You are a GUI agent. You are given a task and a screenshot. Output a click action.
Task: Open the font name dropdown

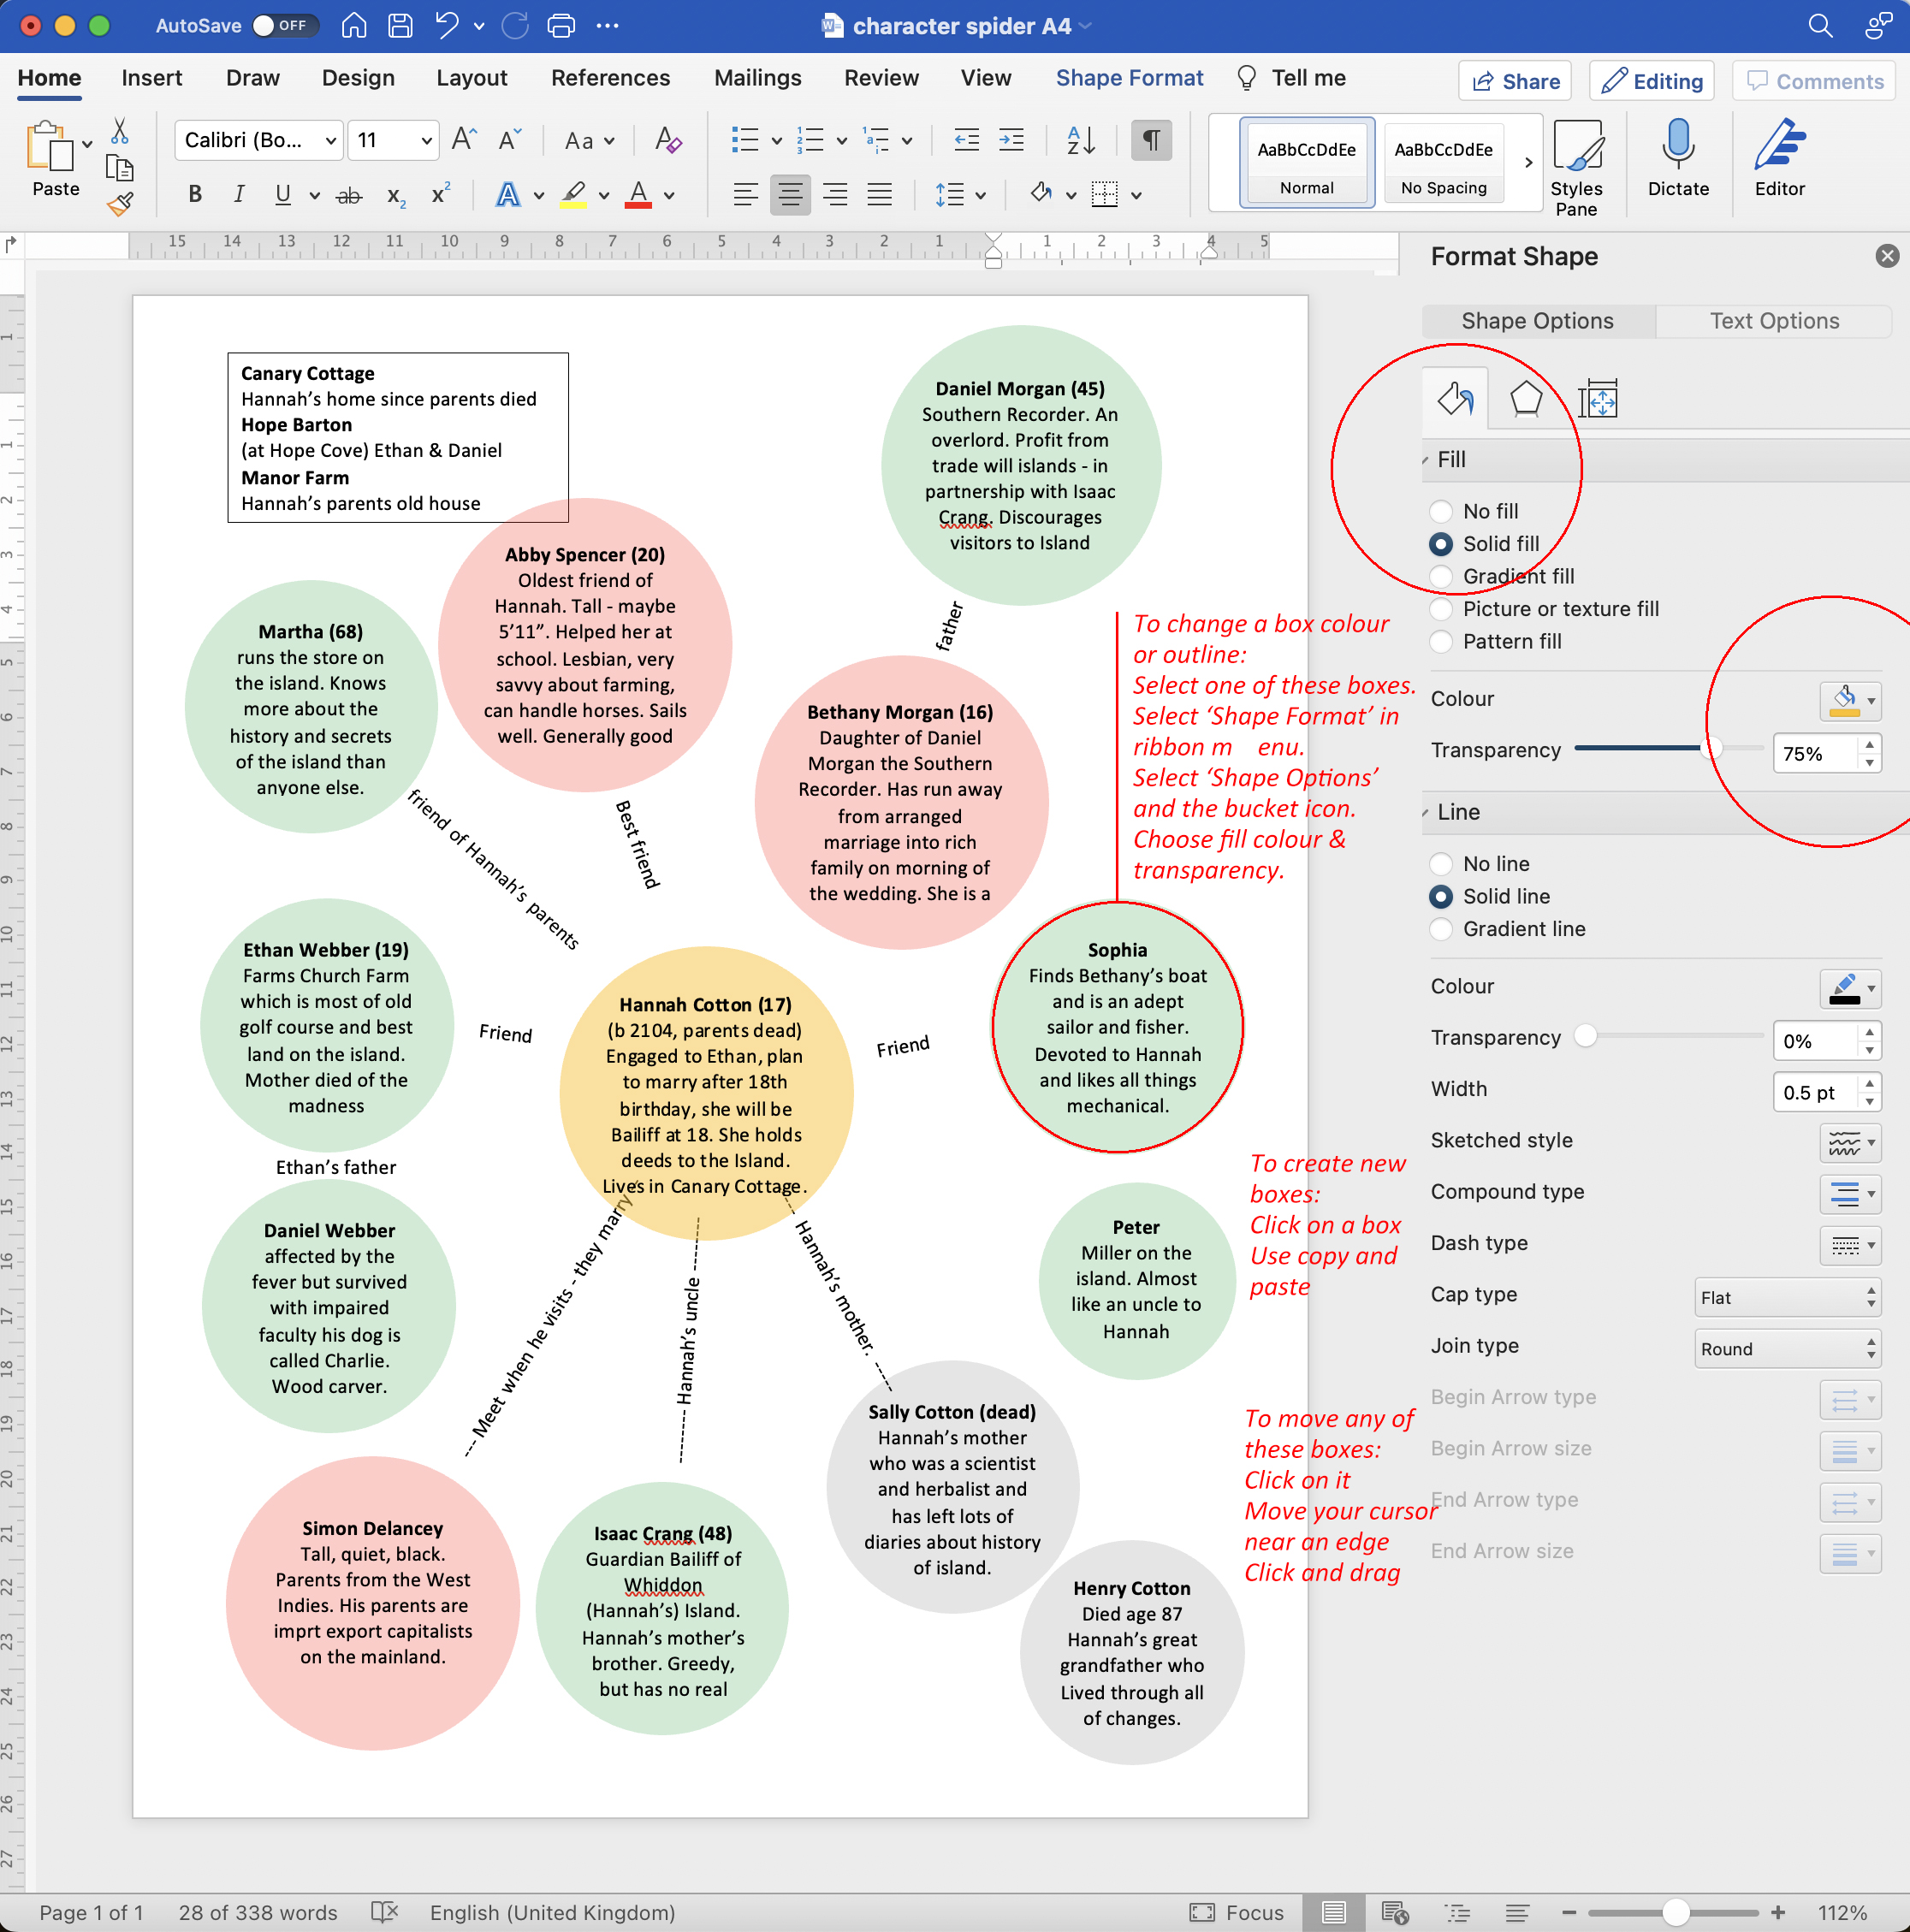tap(330, 140)
